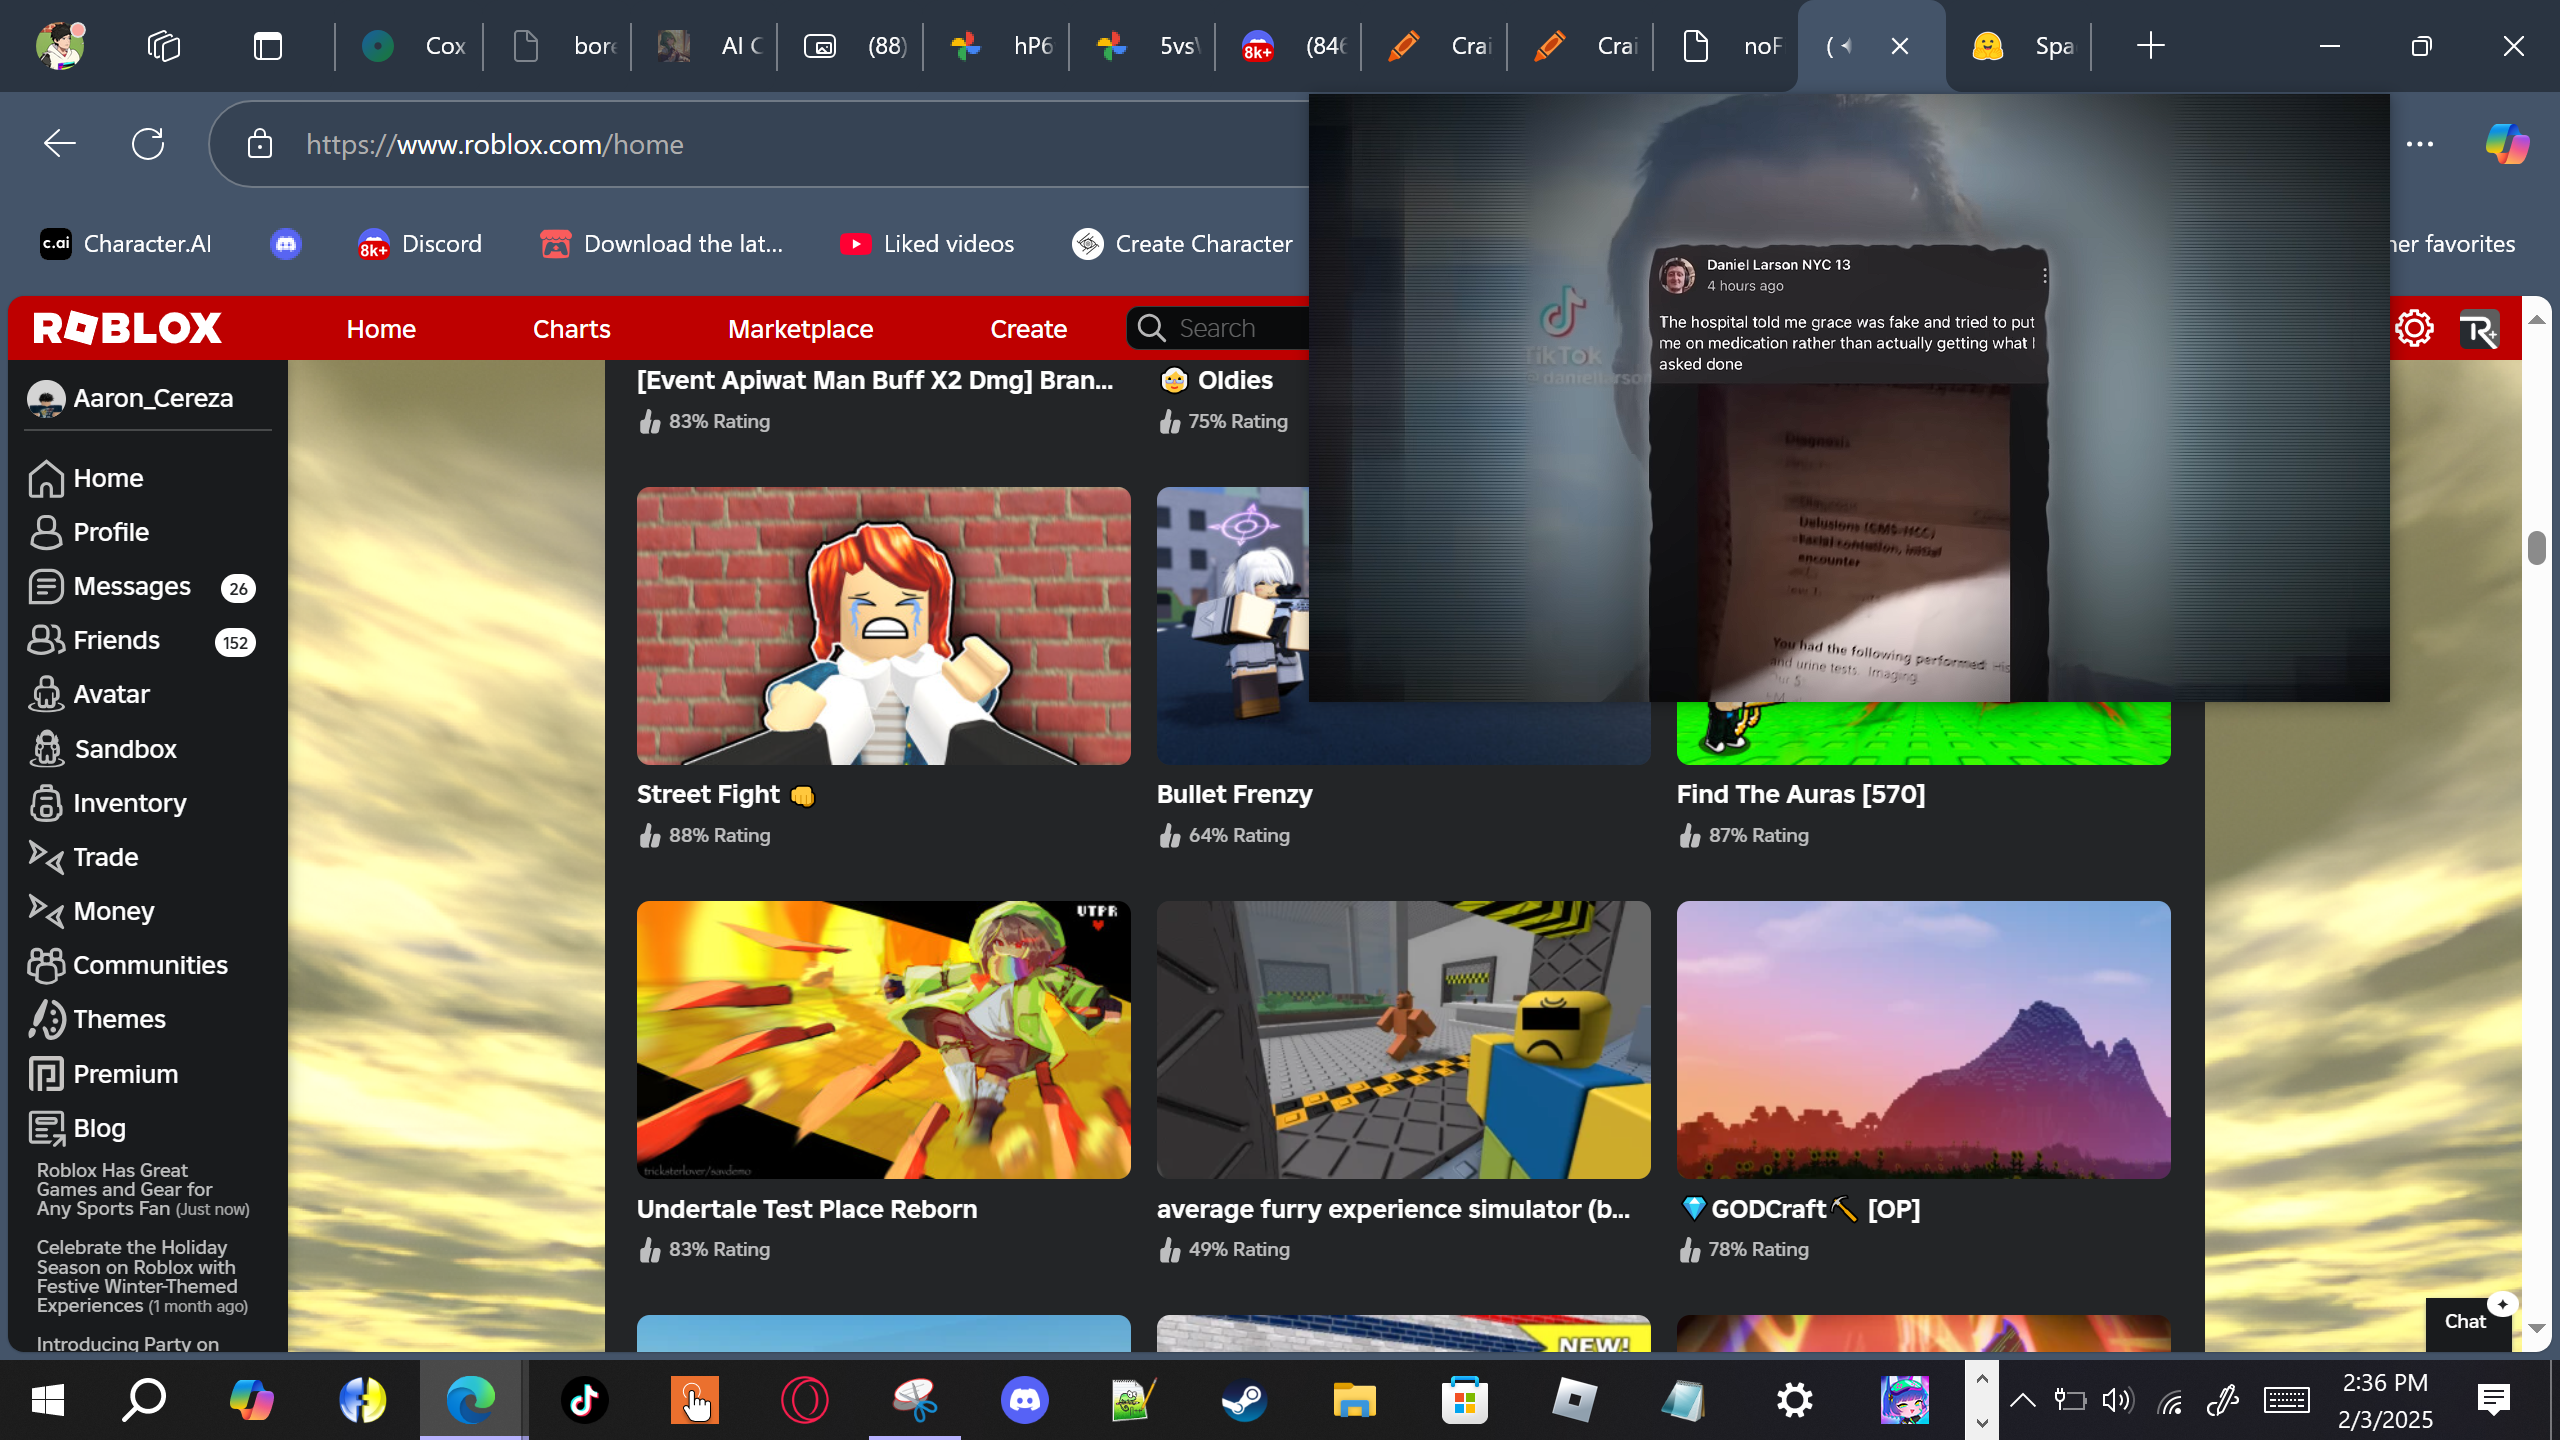2560x1440 pixels.
Task: Click the Roblox Search field
Action: [x=1218, y=328]
